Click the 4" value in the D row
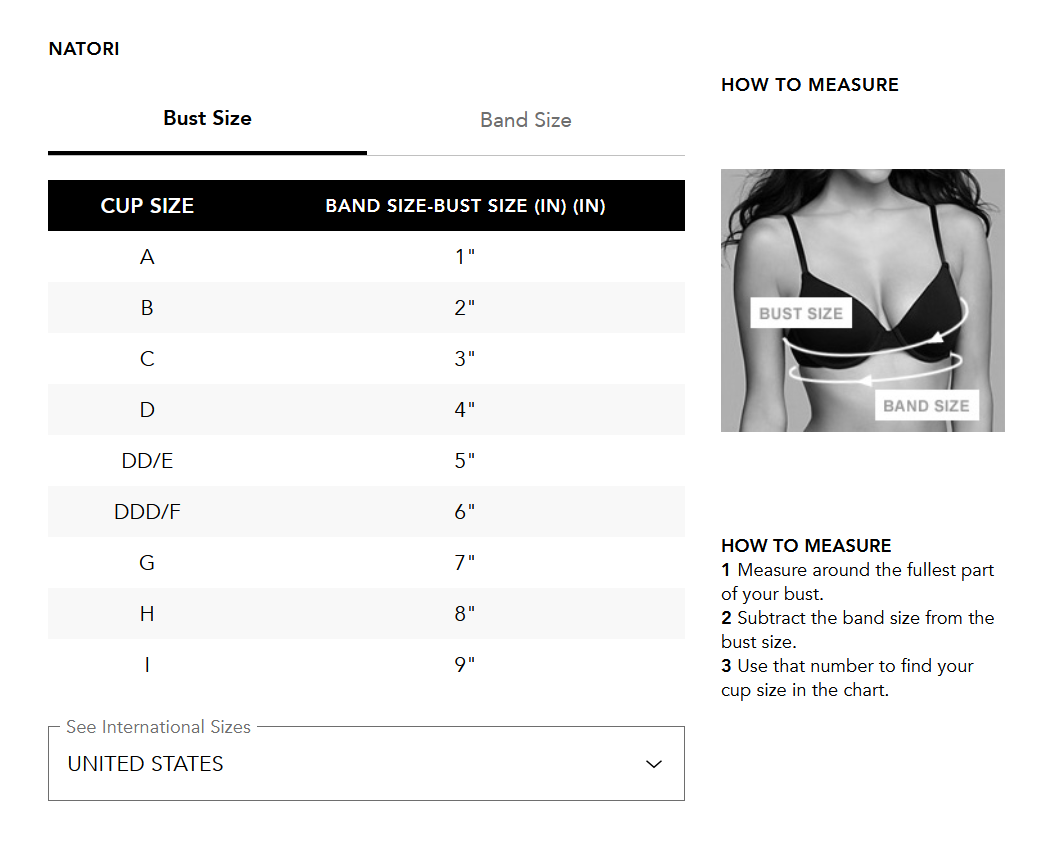Screen dimensions: 1064x843 pyautogui.click(x=465, y=410)
